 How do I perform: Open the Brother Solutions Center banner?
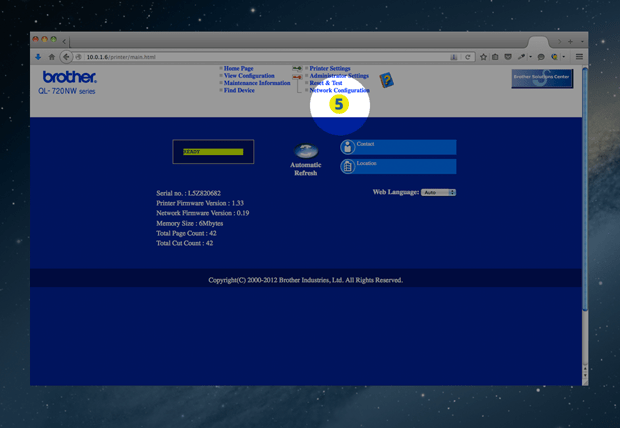[542, 79]
